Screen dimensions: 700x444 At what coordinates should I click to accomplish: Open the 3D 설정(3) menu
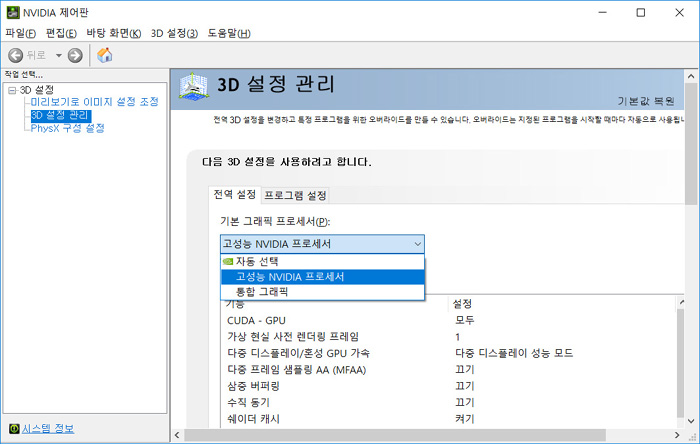(175, 33)
